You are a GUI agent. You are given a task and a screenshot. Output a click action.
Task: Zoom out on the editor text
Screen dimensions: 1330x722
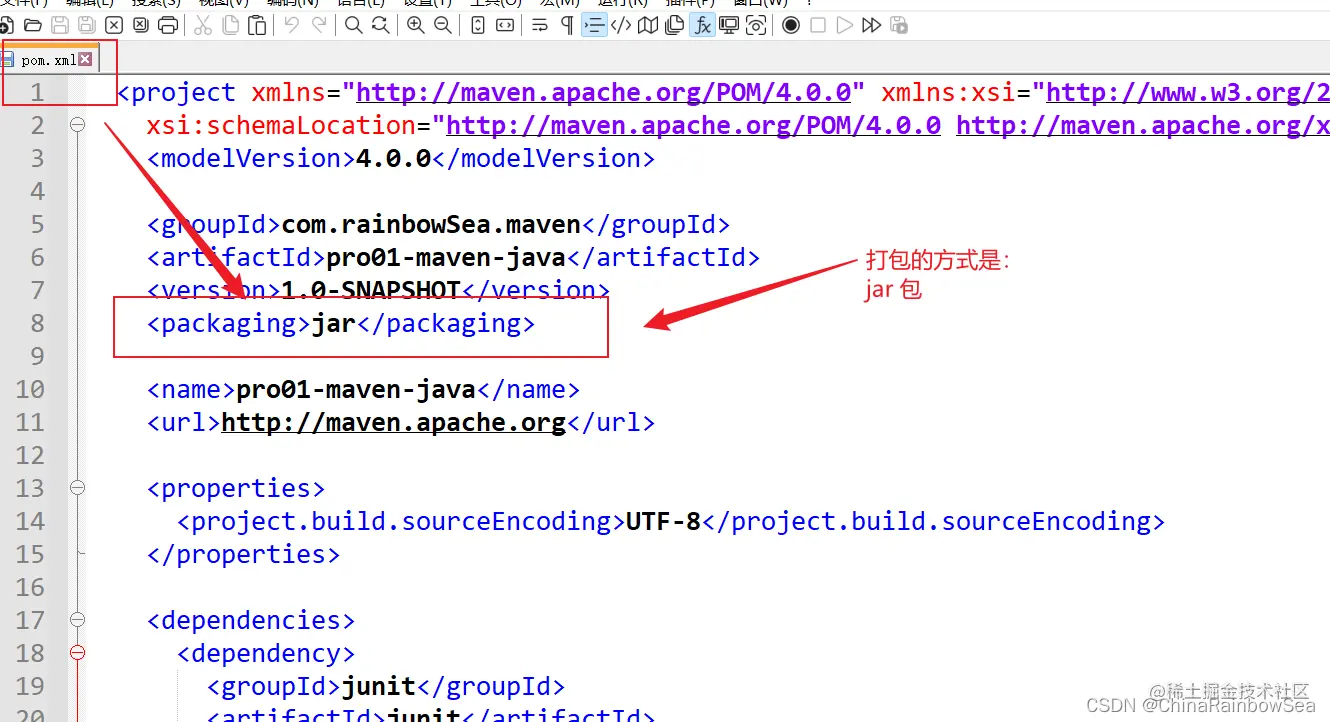click(442, 25)
